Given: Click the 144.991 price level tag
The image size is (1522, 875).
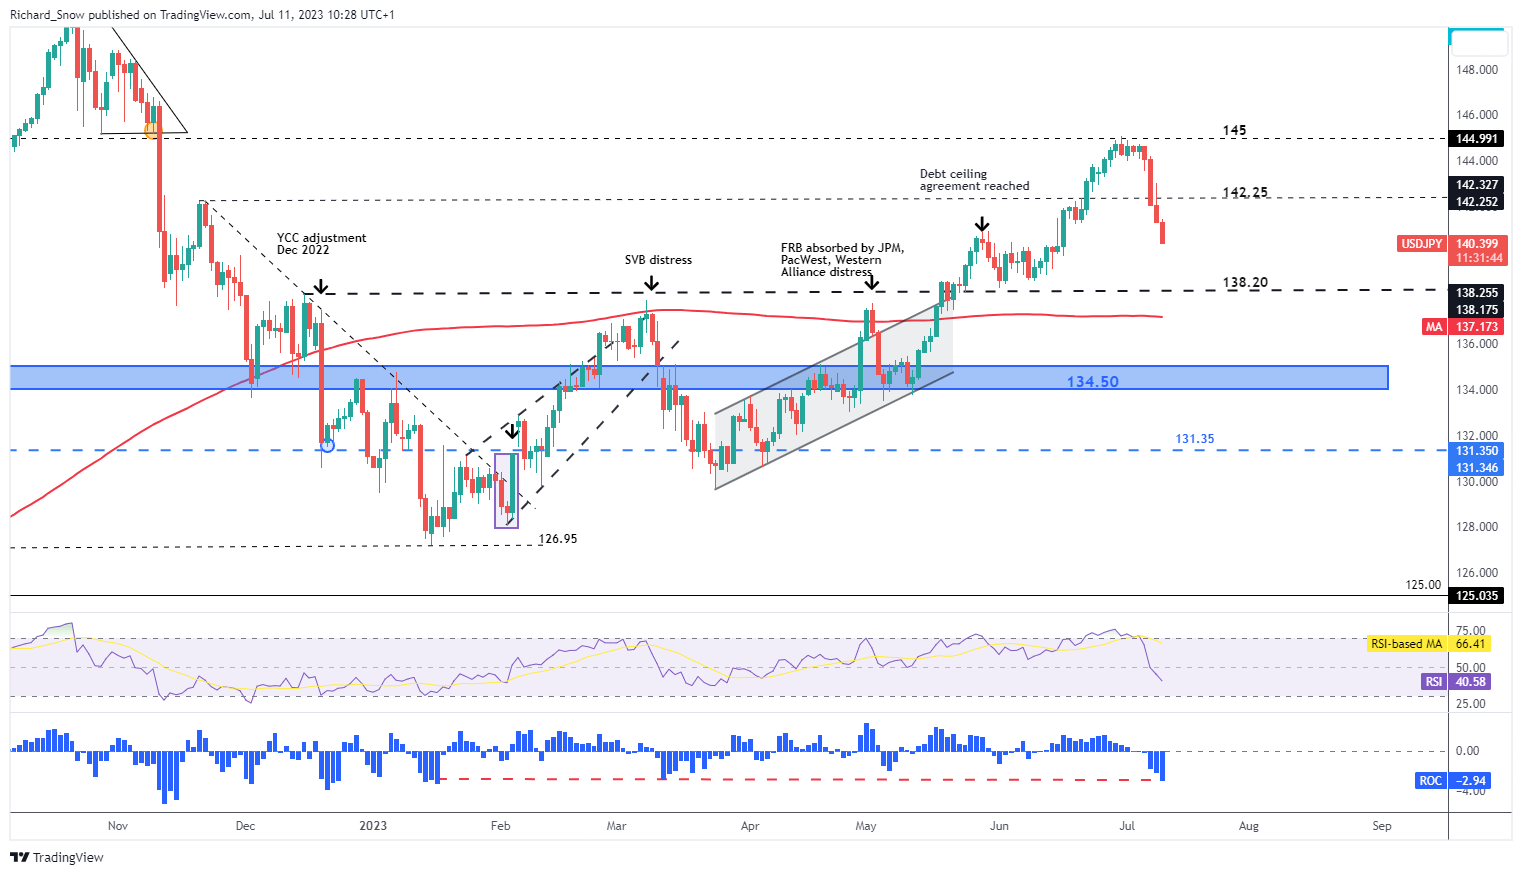Looking at the screenshot, I should (1476, 139).
